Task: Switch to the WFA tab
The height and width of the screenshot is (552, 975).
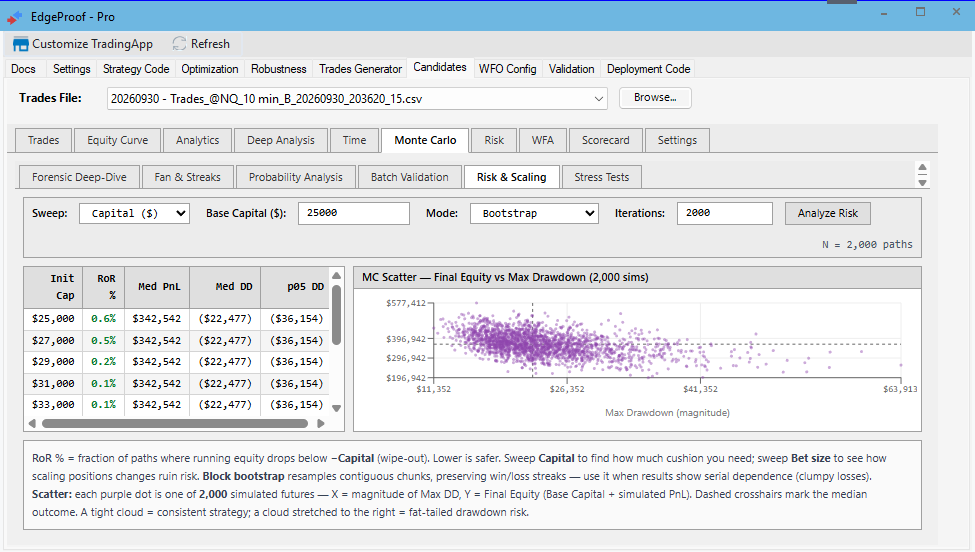Action: pyautogui.click(x=543, y=140)
